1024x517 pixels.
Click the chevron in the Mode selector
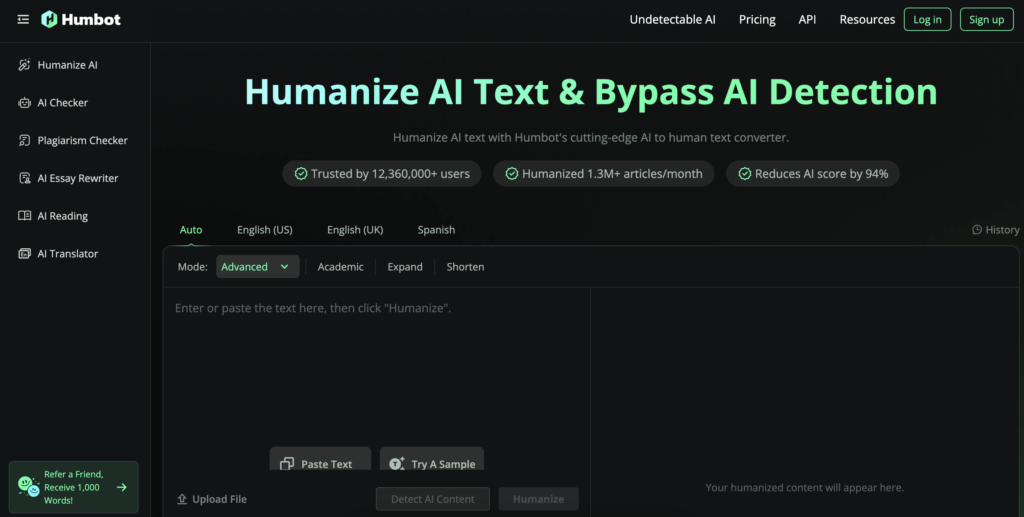point(284,266)
